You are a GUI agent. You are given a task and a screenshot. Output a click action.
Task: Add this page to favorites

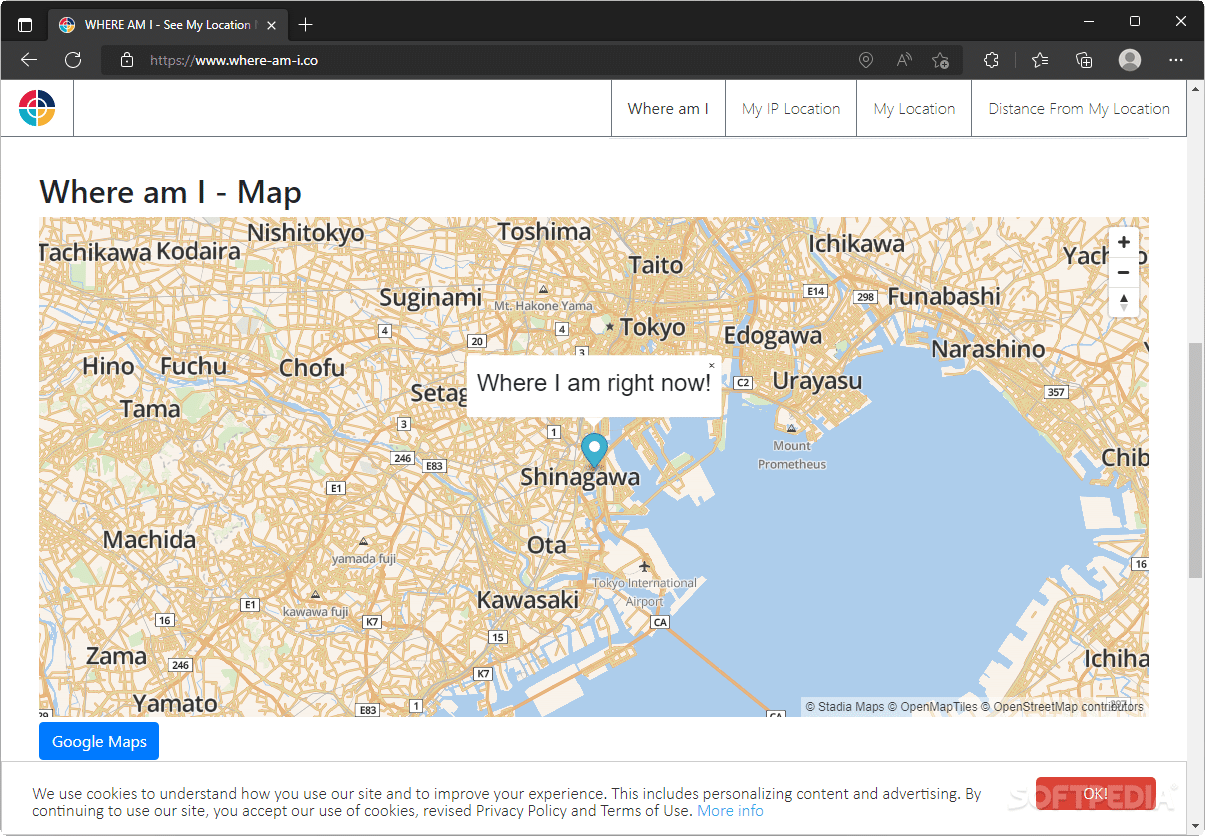point(941,60)
